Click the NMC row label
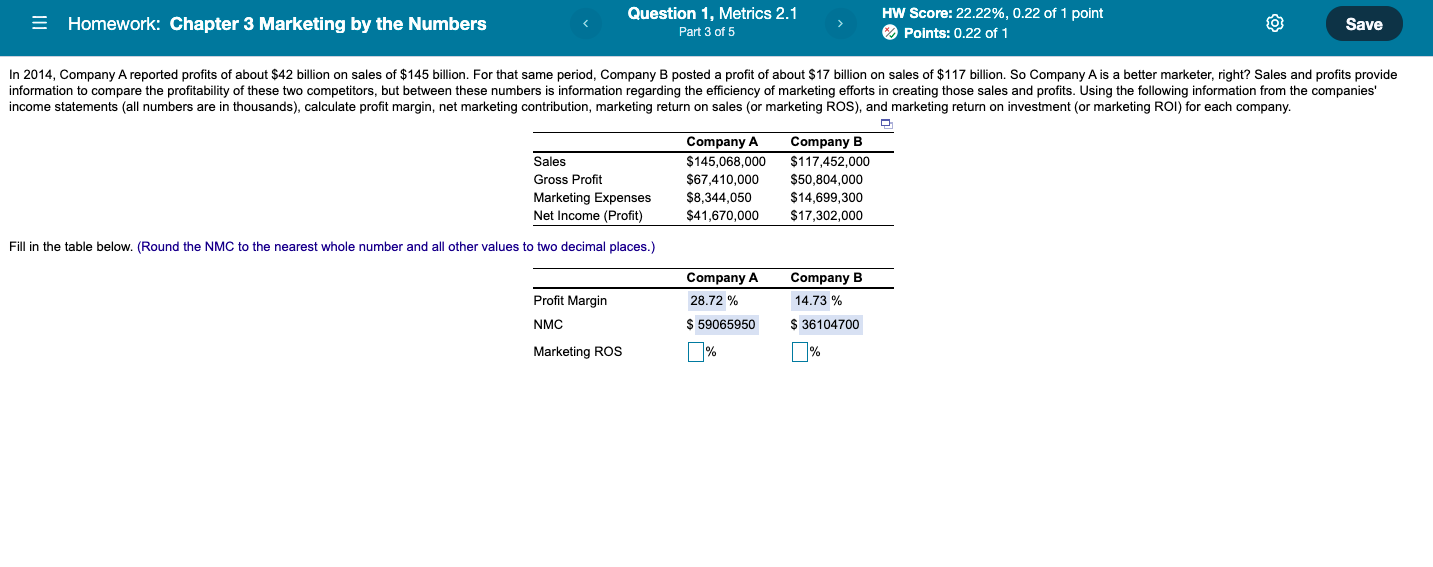This screenshot has height=567, width=1433. (x=548, y=324)
